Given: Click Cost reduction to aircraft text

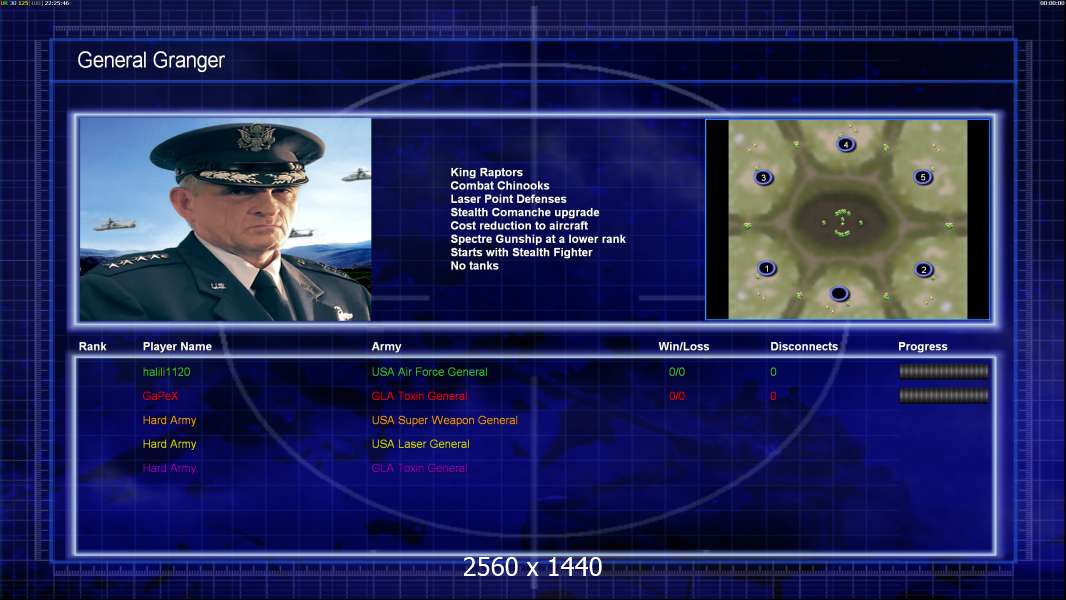Looking at the screenshot, I should pos(519,226).
